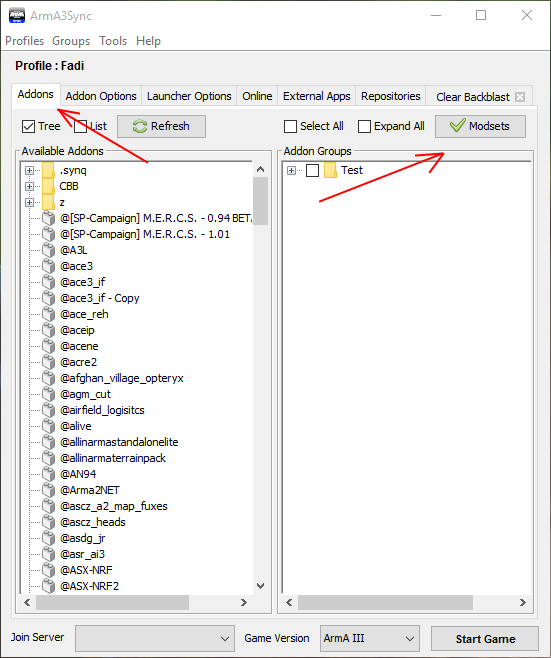Tick the checkbox for the Test group
Image resolution: width=551 pixels, height=658 pixels.
pyautogui.click(x=312, y=171)
